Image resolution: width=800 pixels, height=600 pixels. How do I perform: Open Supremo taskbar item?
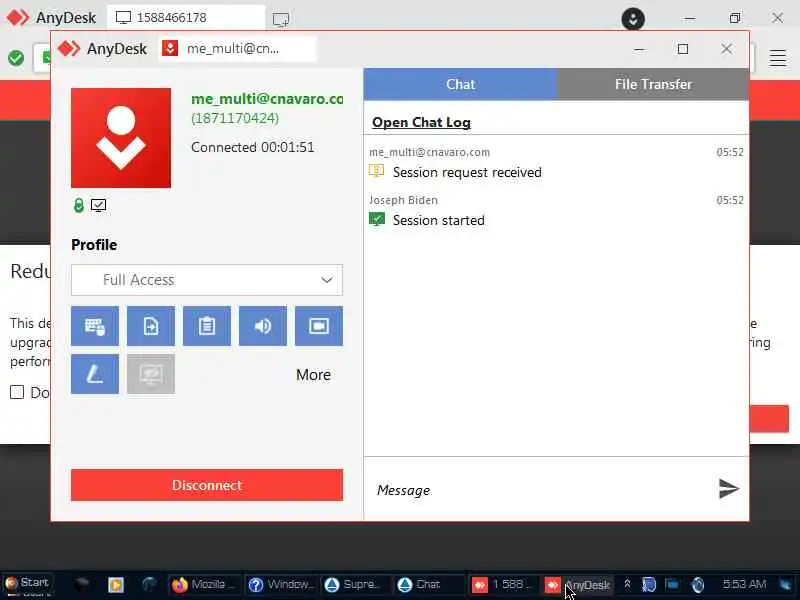pyautogui.click(x=354, y=584)
